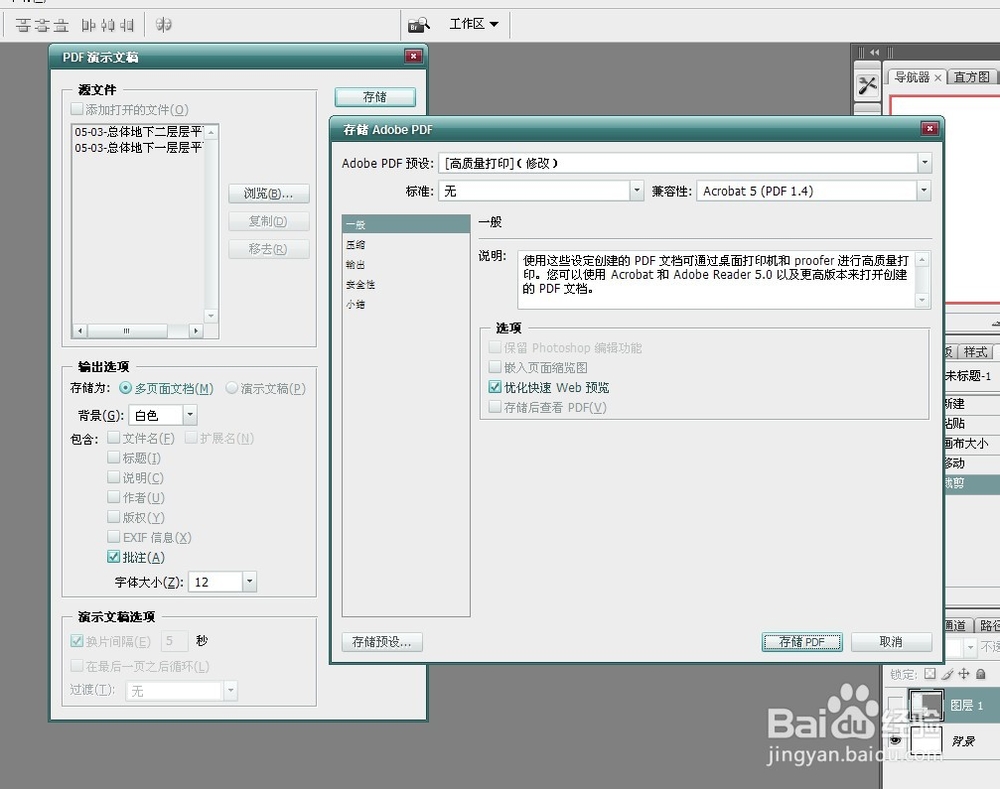Viewport: 1000px width, 789px height.
Task: Open the 背景 color dropdown
Action: click(x=190, y=415)
